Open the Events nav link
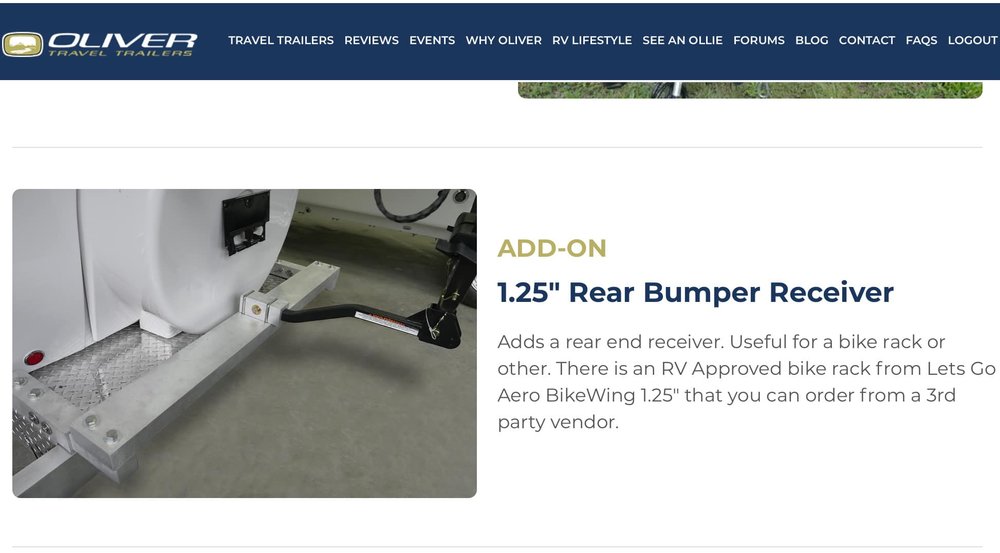 (432, 40)
